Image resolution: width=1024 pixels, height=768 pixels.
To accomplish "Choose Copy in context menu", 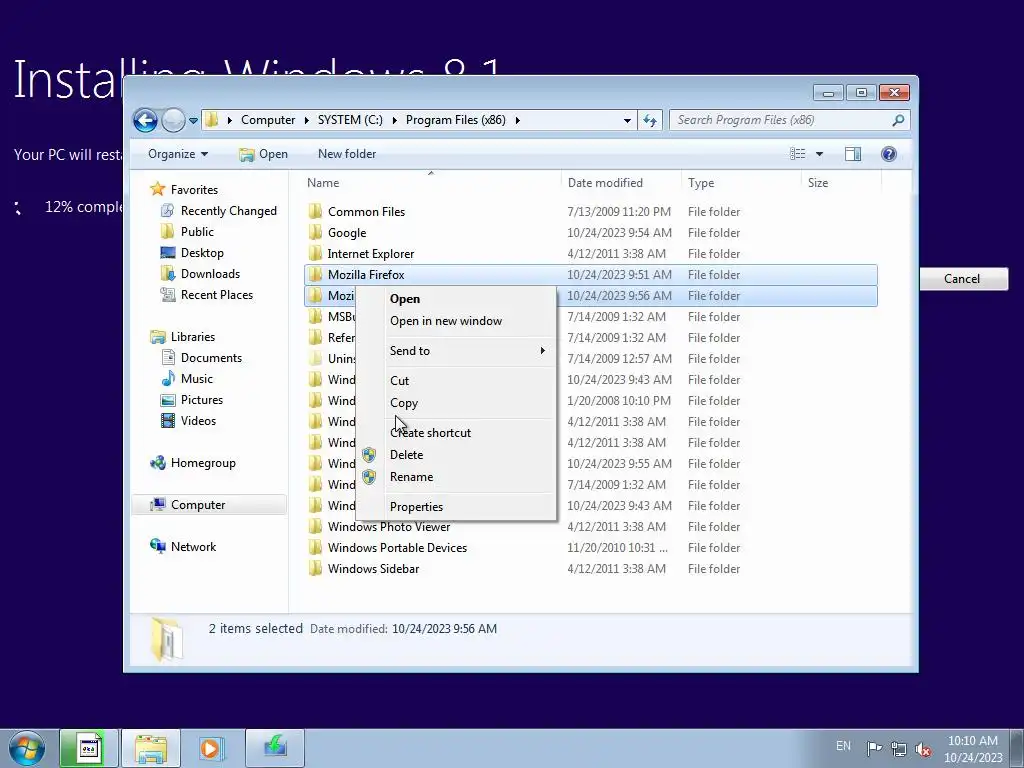I will point(456,404).
